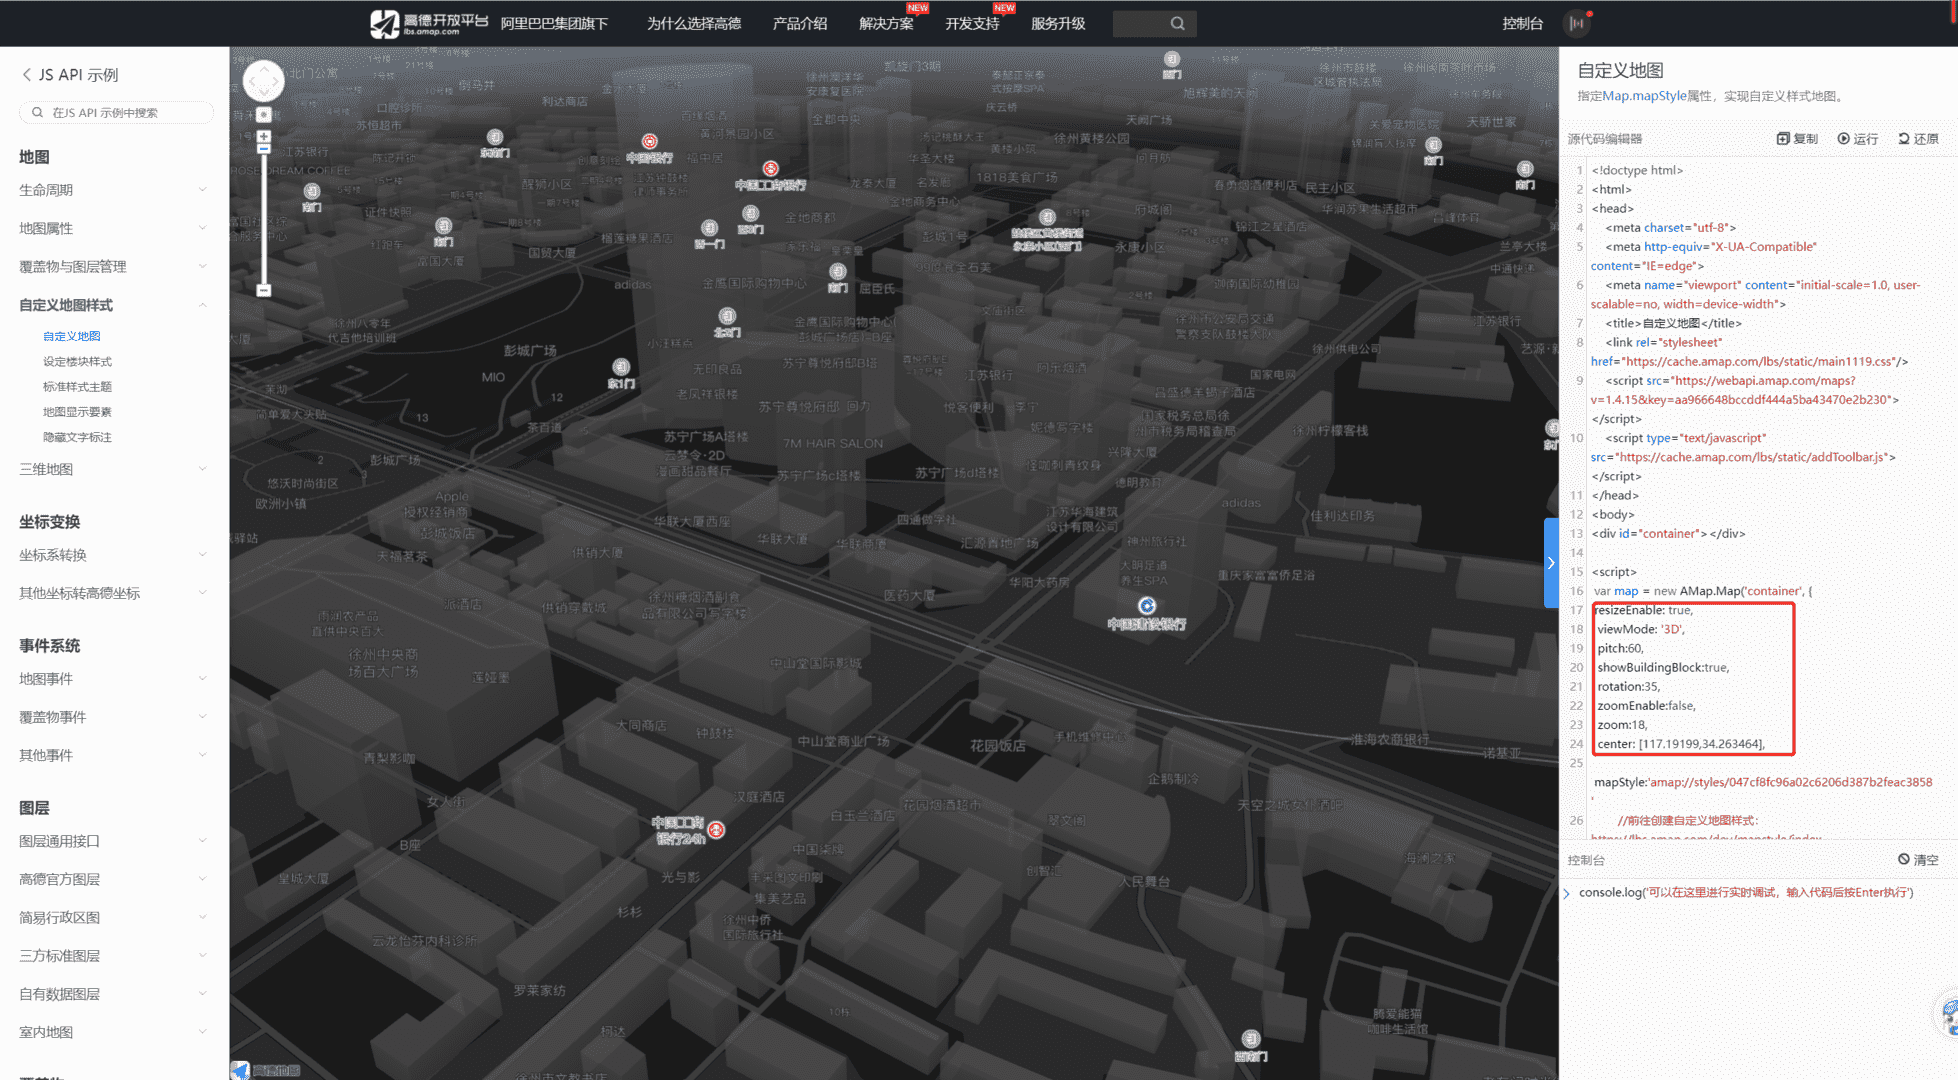Expand the 图层通用接口 section
The image size is (1958, 1080).
[113, 841]
